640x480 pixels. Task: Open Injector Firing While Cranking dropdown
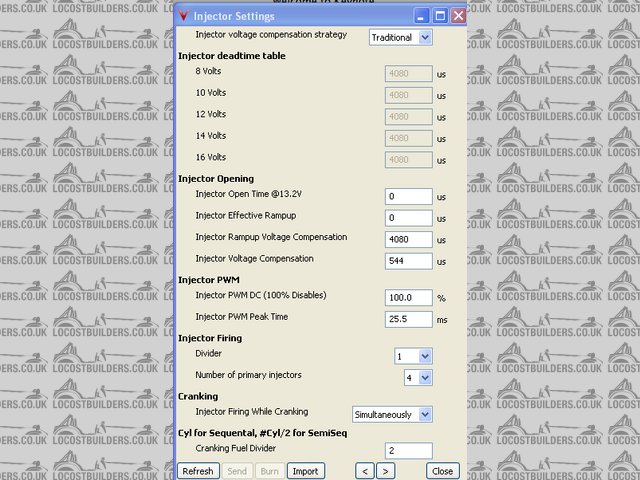pos(392,414)
